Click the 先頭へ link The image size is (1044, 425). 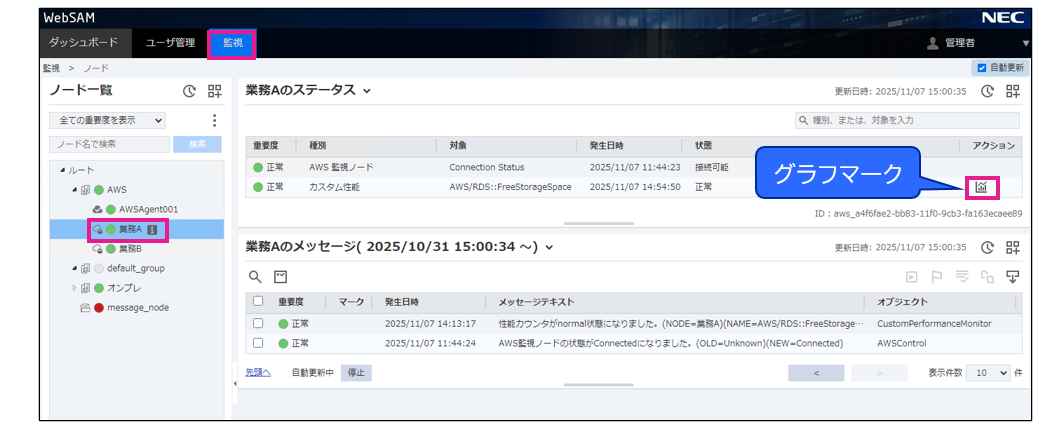point(258,372)
